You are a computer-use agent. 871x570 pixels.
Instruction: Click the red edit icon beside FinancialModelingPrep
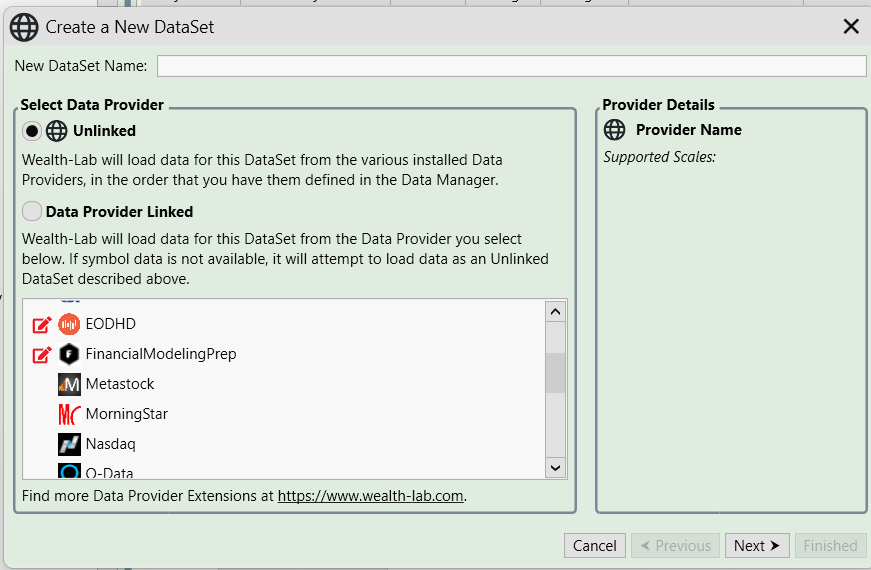click(x=42, y=354)
